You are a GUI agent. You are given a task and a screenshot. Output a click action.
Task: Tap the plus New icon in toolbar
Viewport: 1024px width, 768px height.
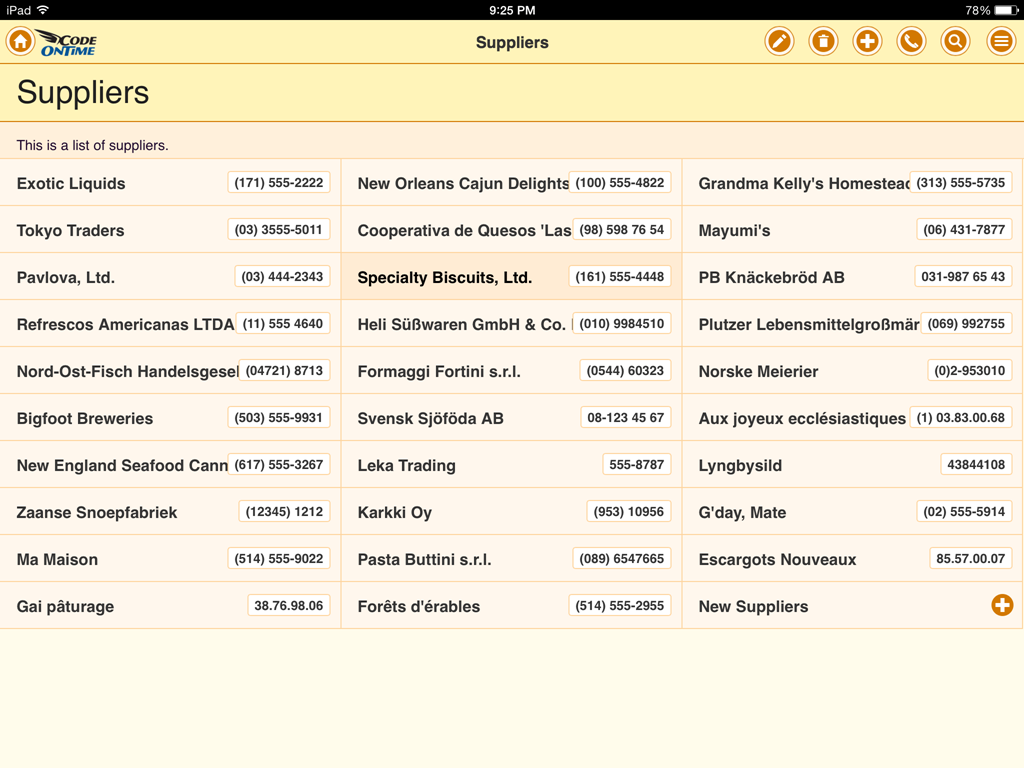[x=867, y=42]
